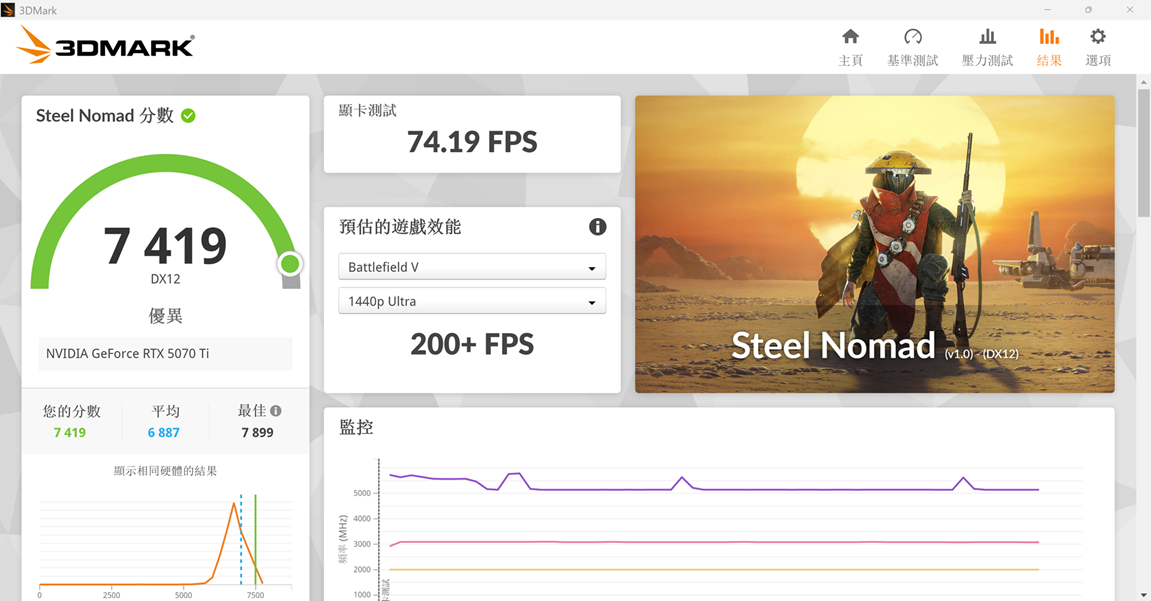Switch to 選項 tab label

coord(1097,61)
